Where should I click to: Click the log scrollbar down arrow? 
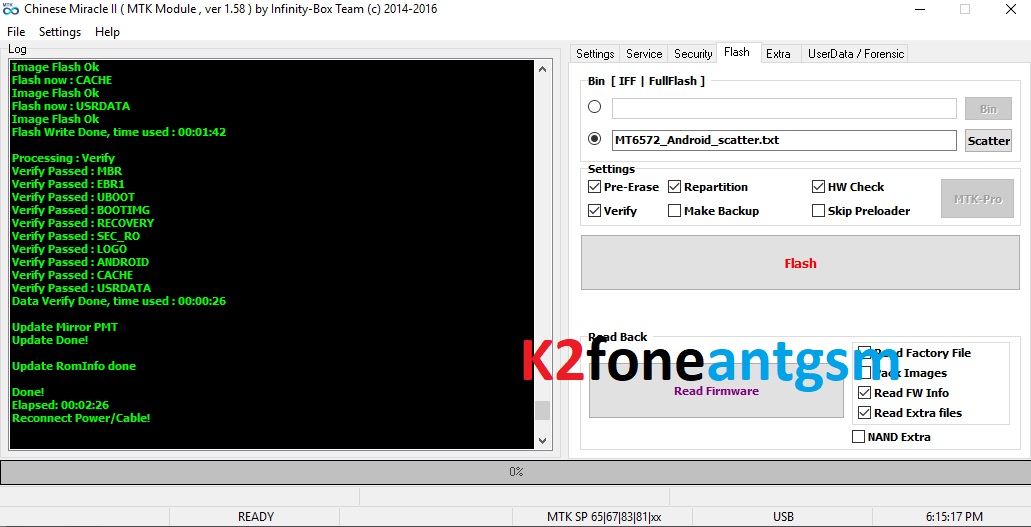point(542,440)
